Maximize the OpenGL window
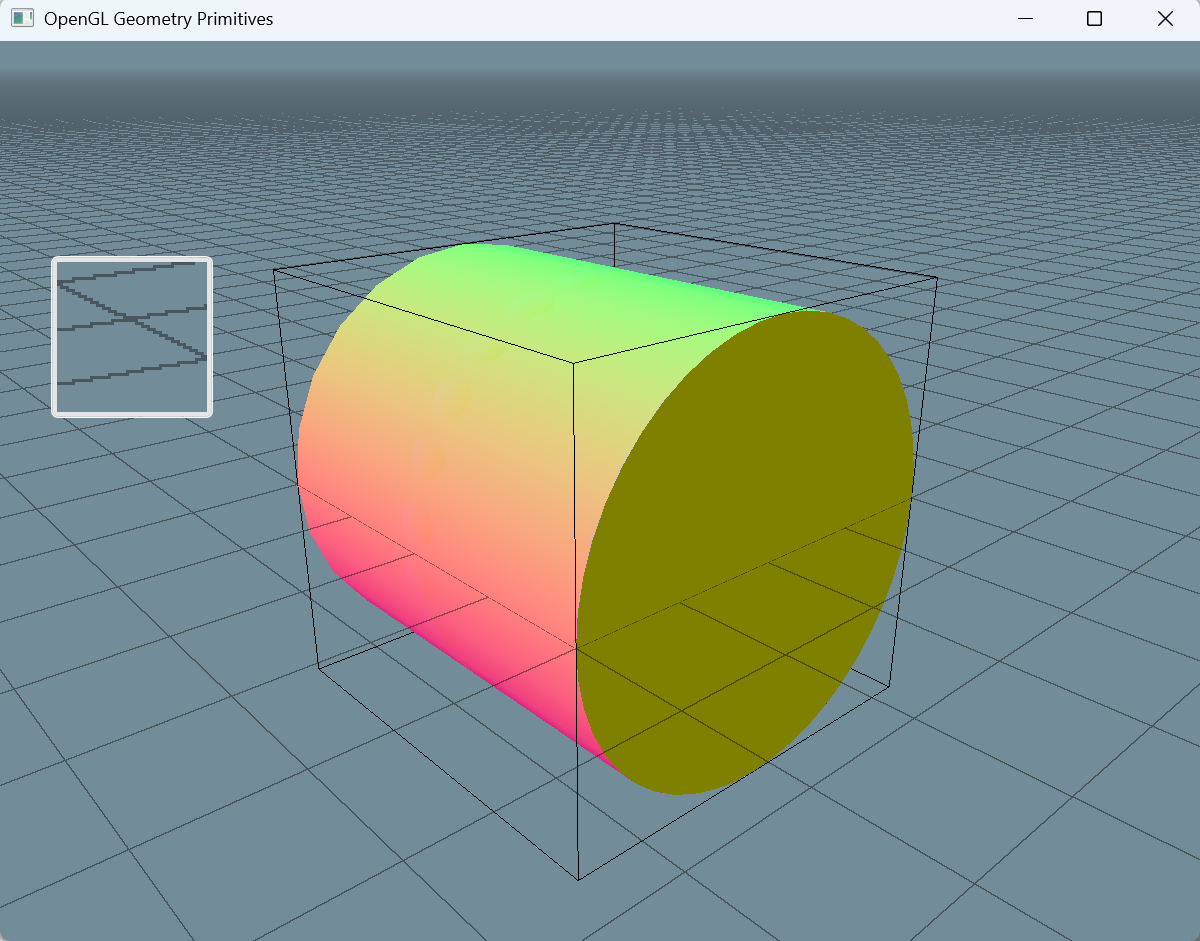The width and height of the screenshot is (1200, 941). (1094, 19)
